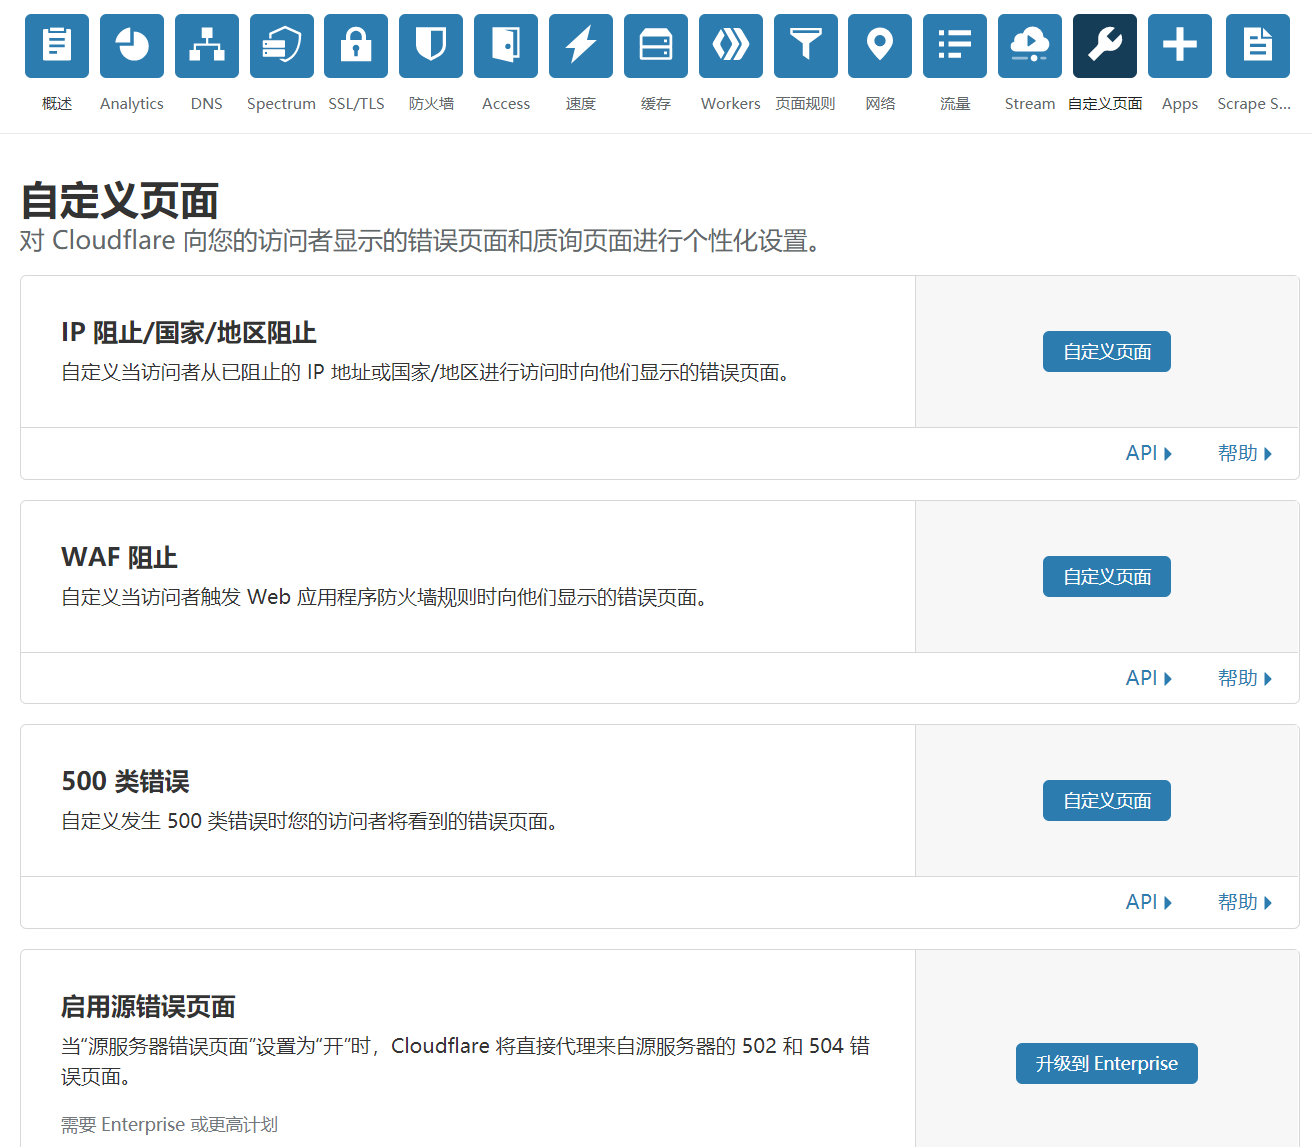Expand API under IP 阻止/国家/地区阻止
The width and height of the screenshot is (1312, 1147).
1149,453
